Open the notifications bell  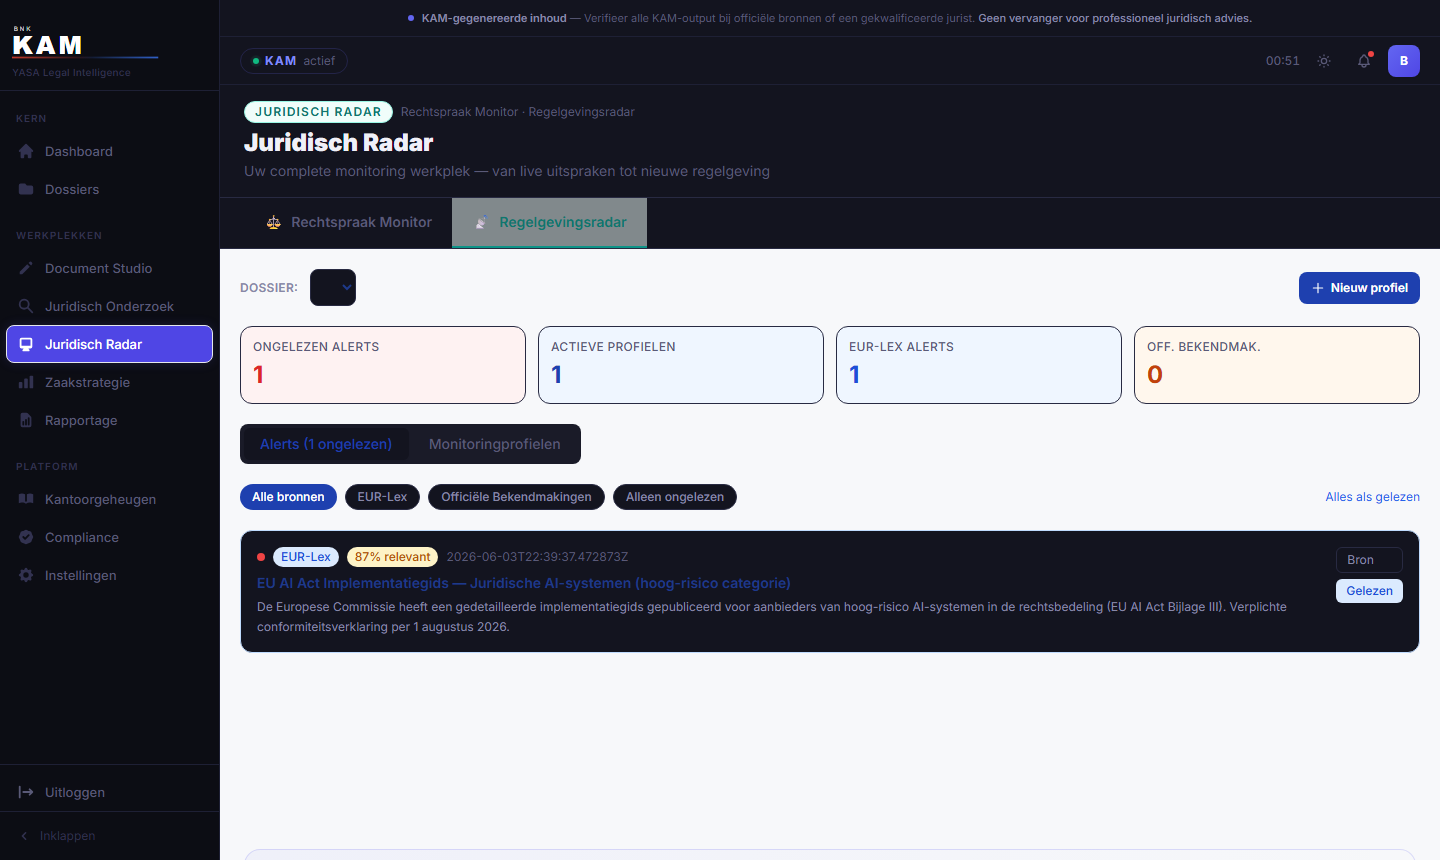(1364, 61)
